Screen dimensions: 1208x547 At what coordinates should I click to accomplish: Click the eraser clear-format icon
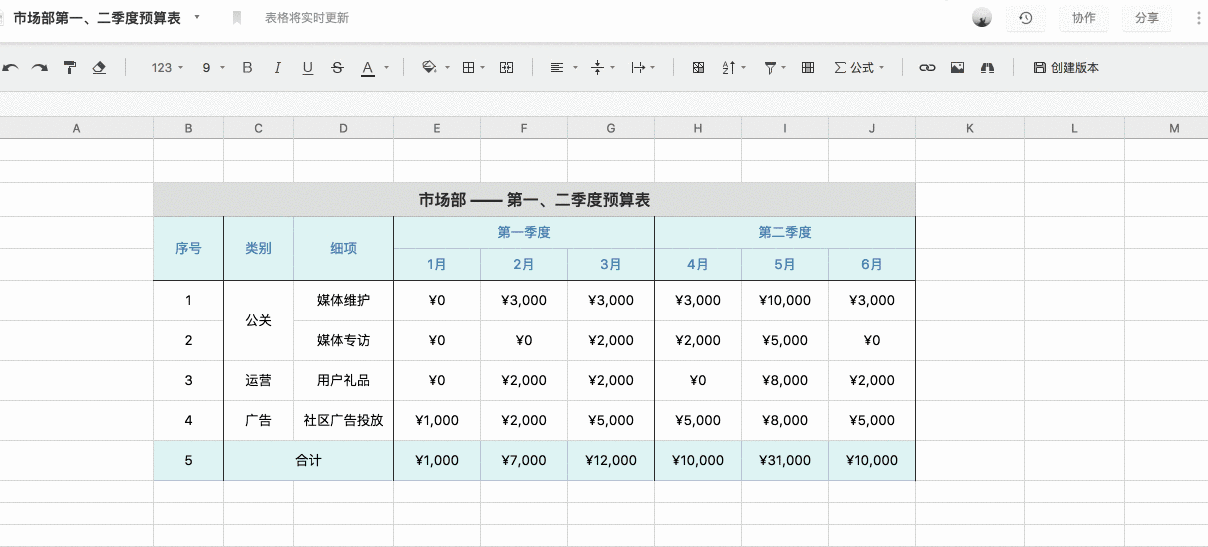[99, 68]
